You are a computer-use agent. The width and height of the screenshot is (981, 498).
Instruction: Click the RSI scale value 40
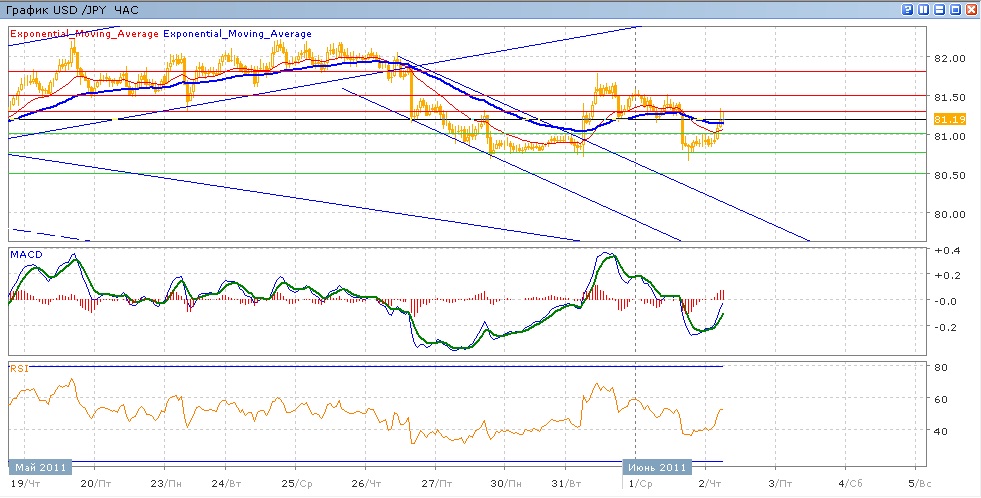(939, 431)
